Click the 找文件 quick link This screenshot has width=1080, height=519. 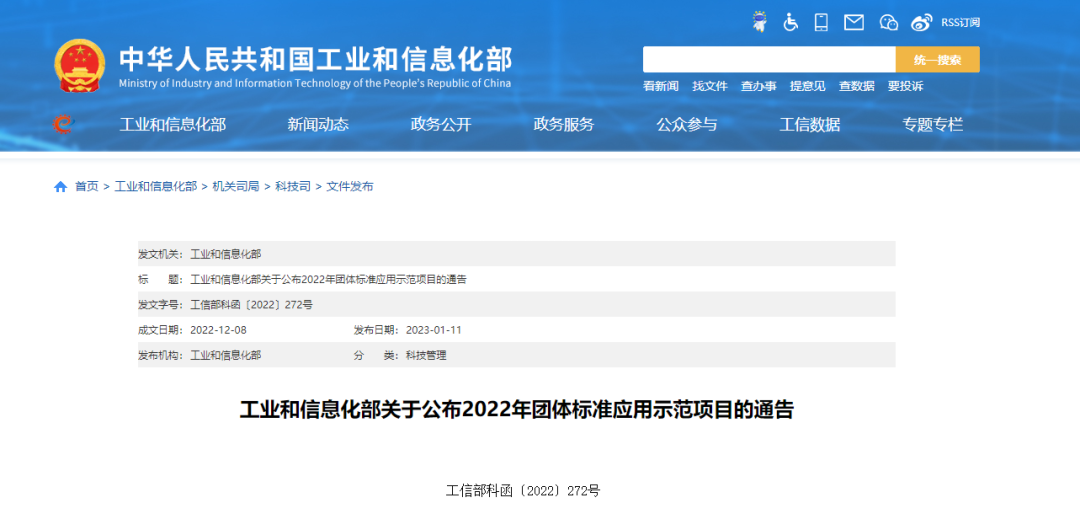[x=710, y=86]
